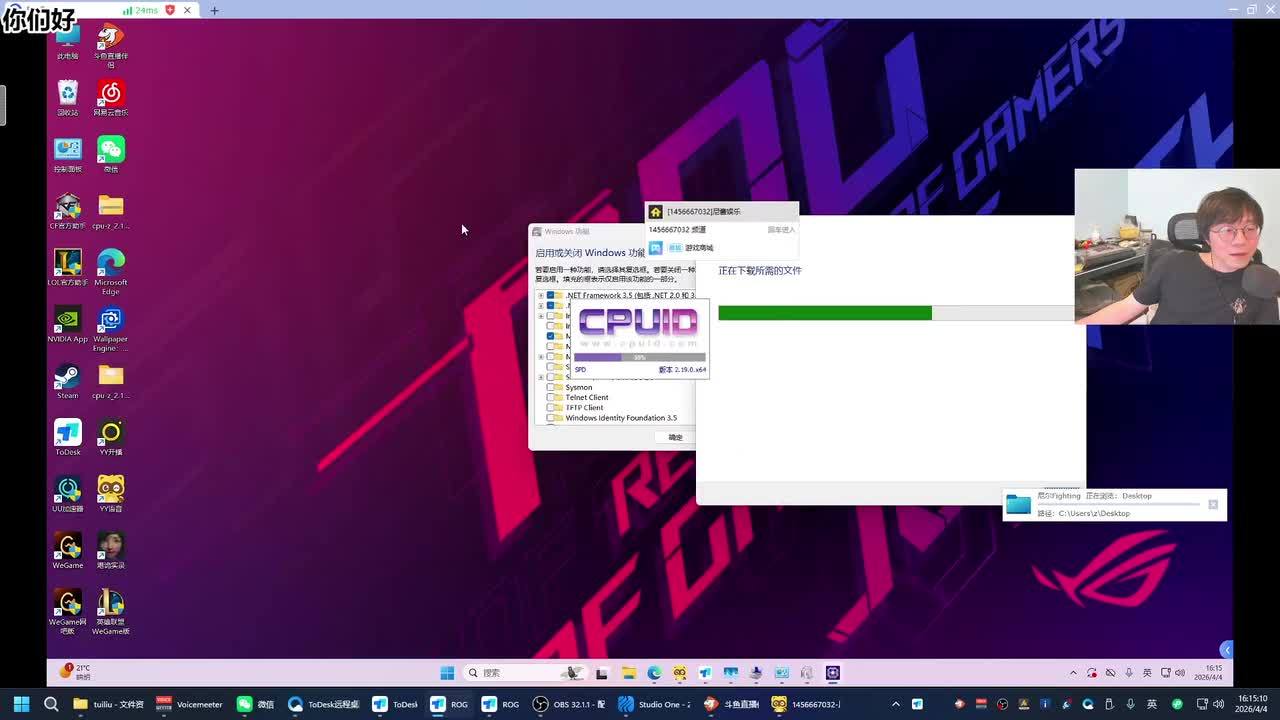Open the weather widget showing 21°C
1280x720 pixels.
[77, 672]
